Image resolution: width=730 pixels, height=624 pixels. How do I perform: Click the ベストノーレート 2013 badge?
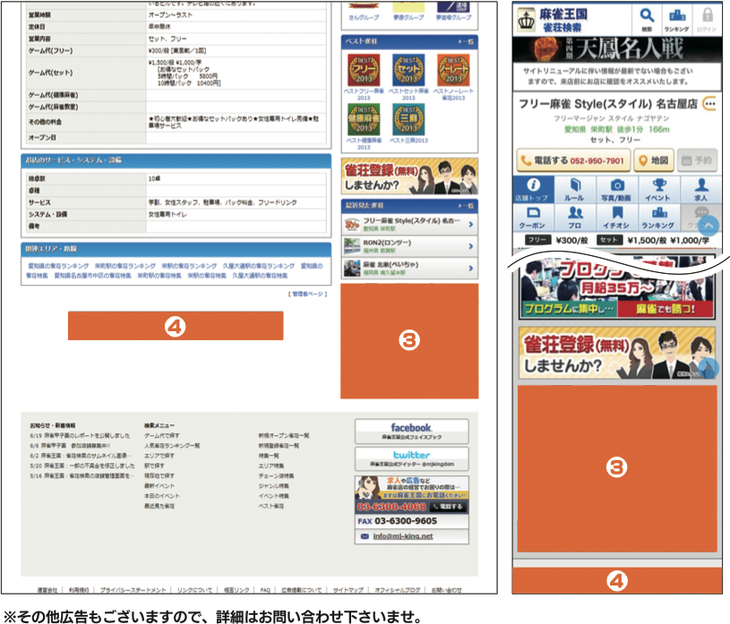click(x=453, y=70)
